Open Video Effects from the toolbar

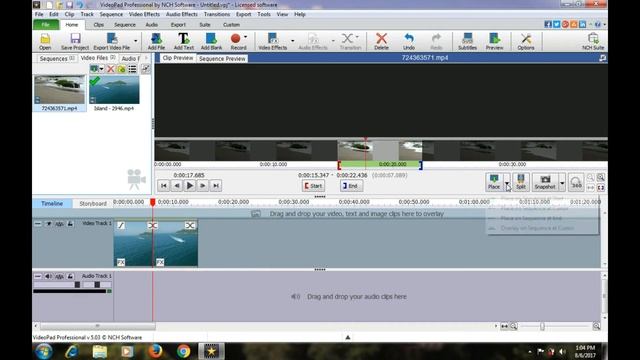(x=272, y=41)
